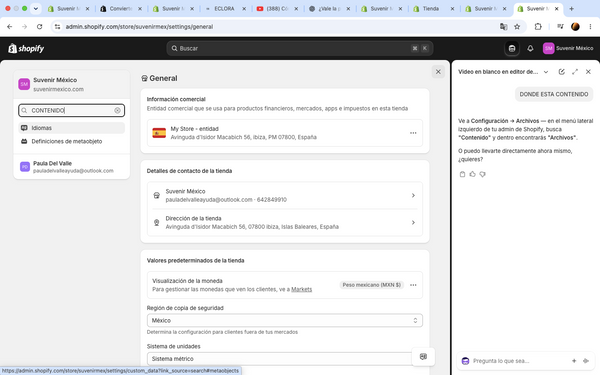Go back in the browser
This screenshot has height=375, width=600.
click(10, 26)
